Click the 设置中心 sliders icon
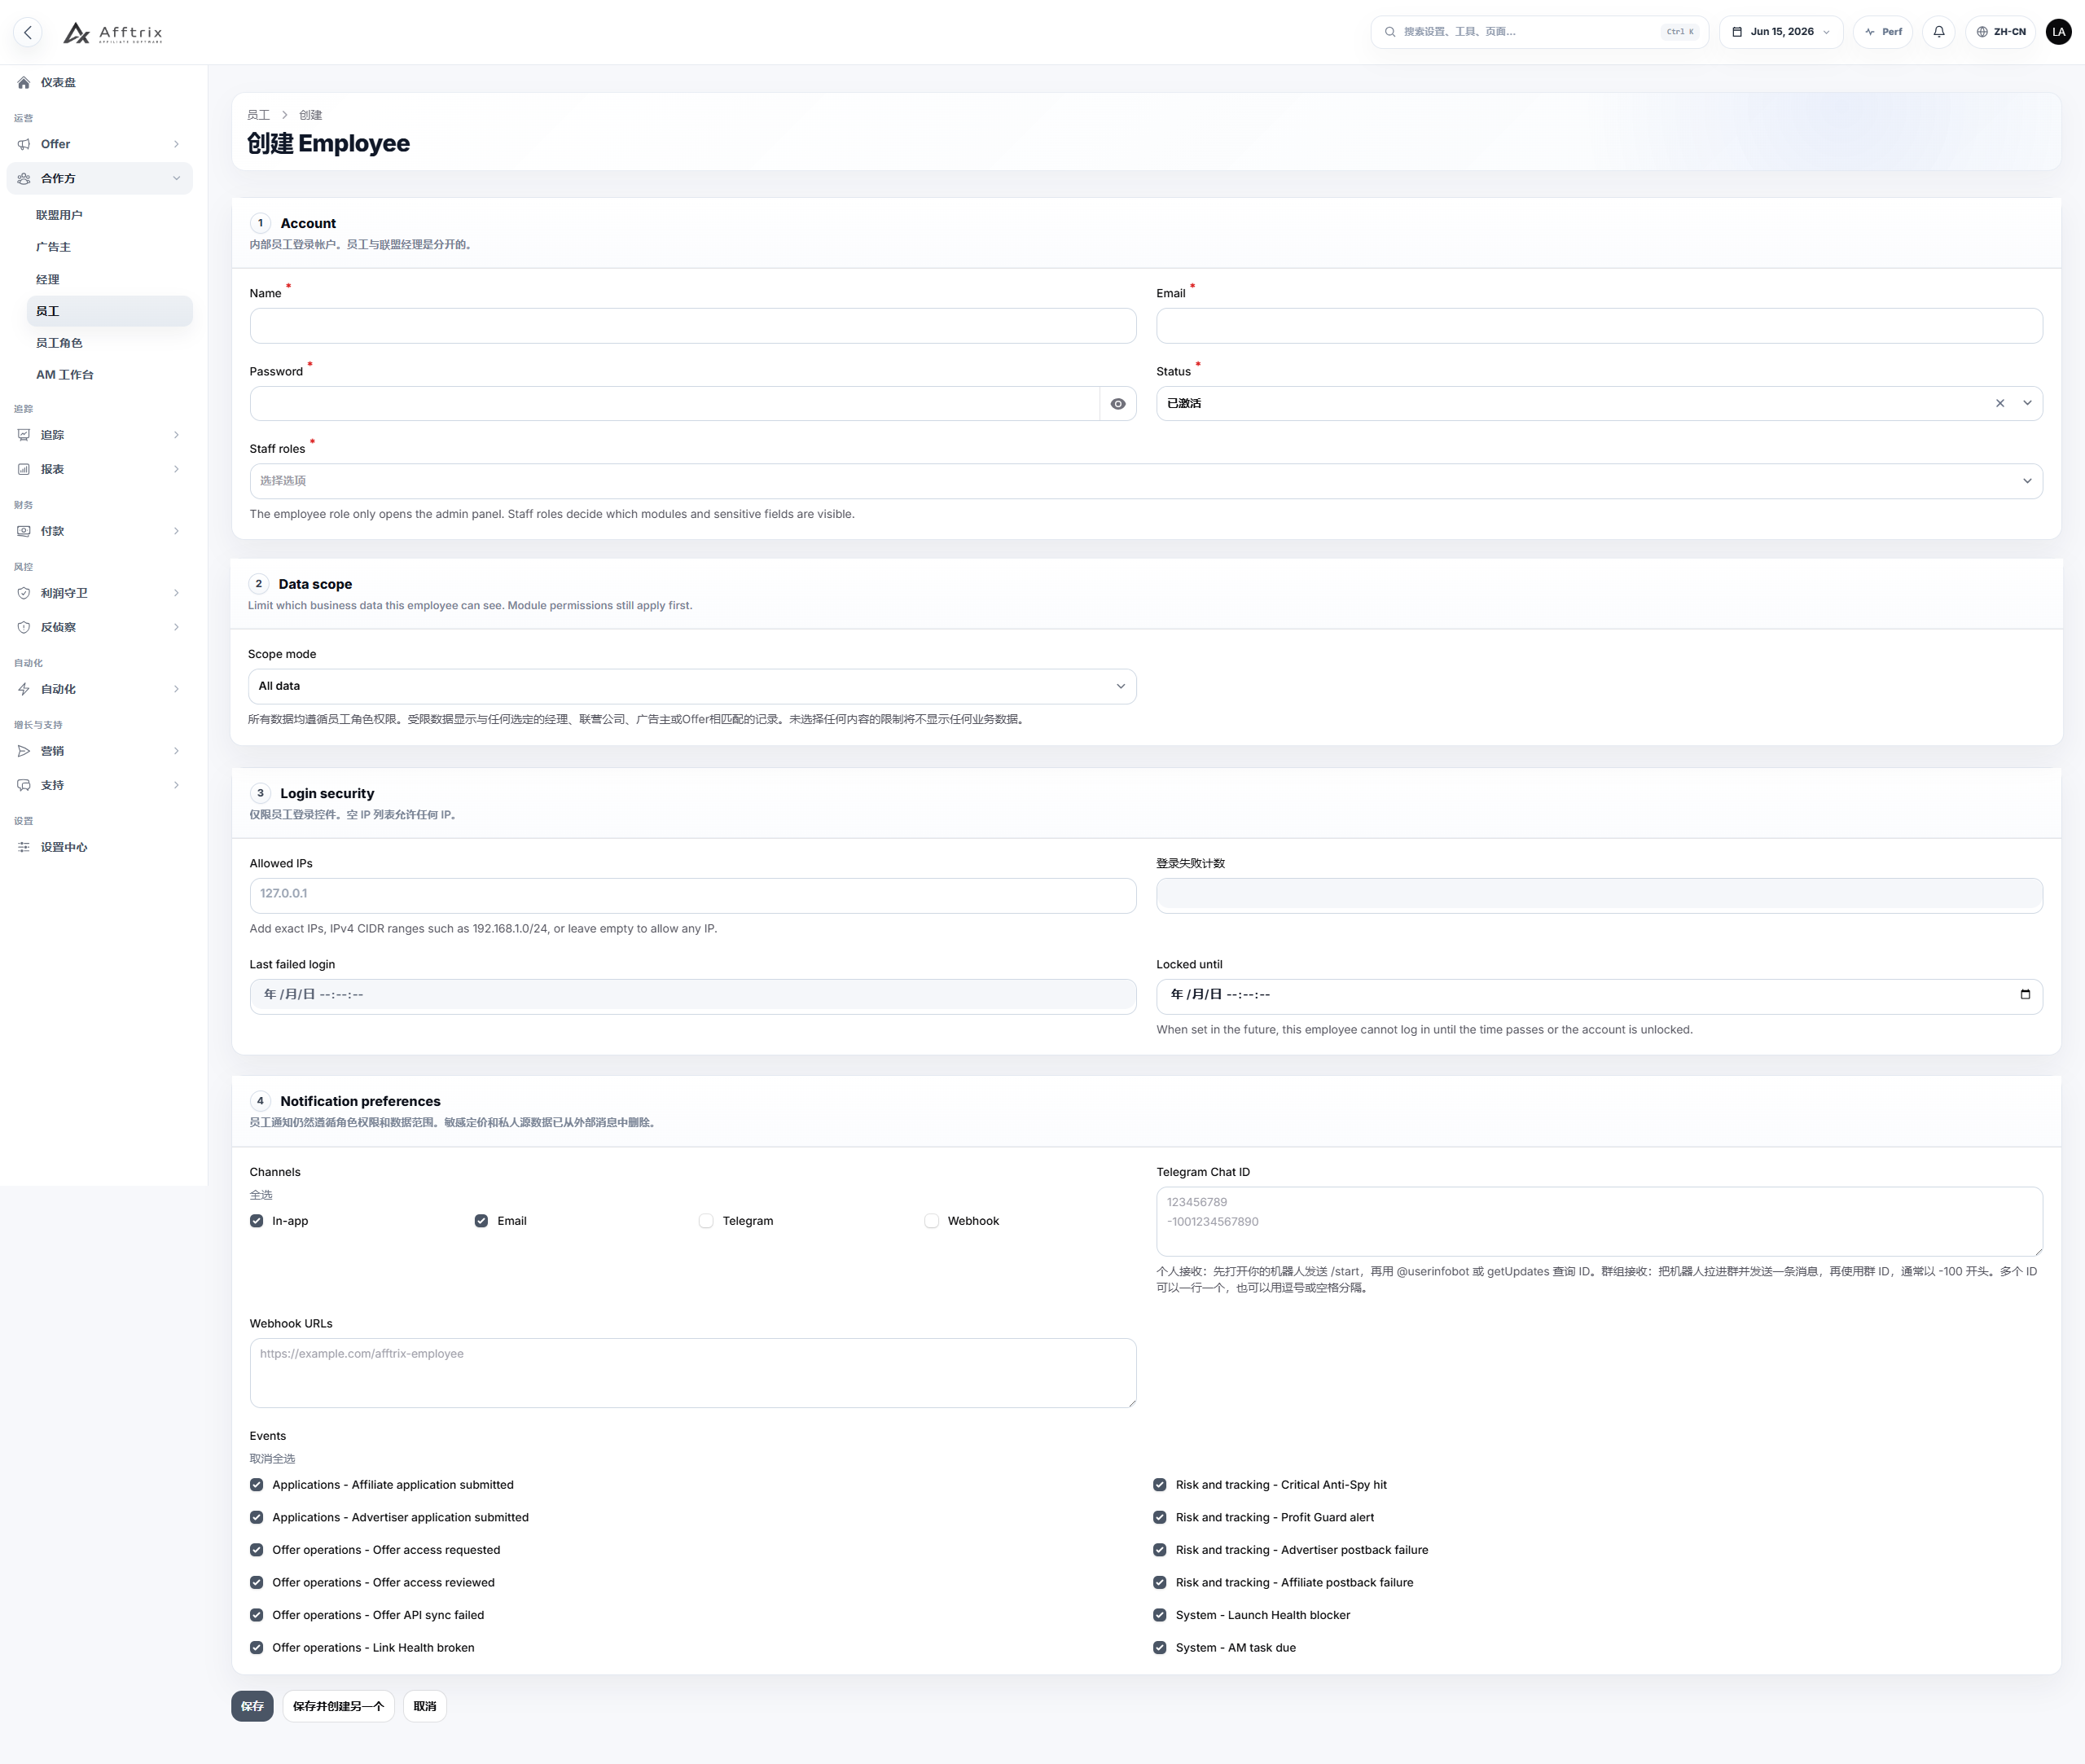 click(24, 847)
